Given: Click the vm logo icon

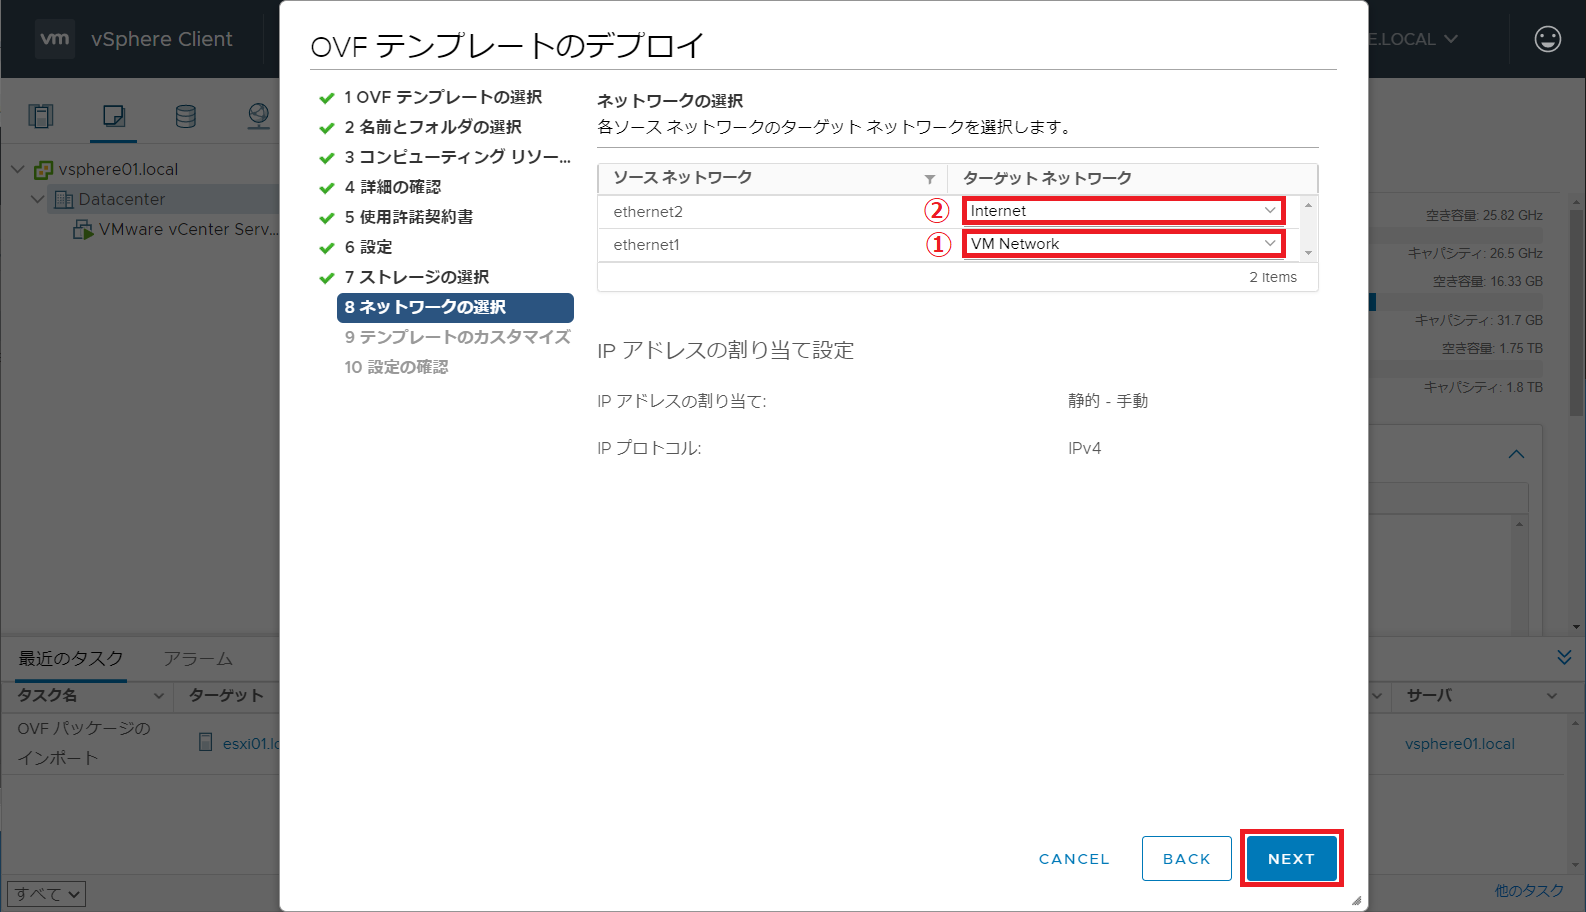Looking at the screenshot, I should 55,39.
